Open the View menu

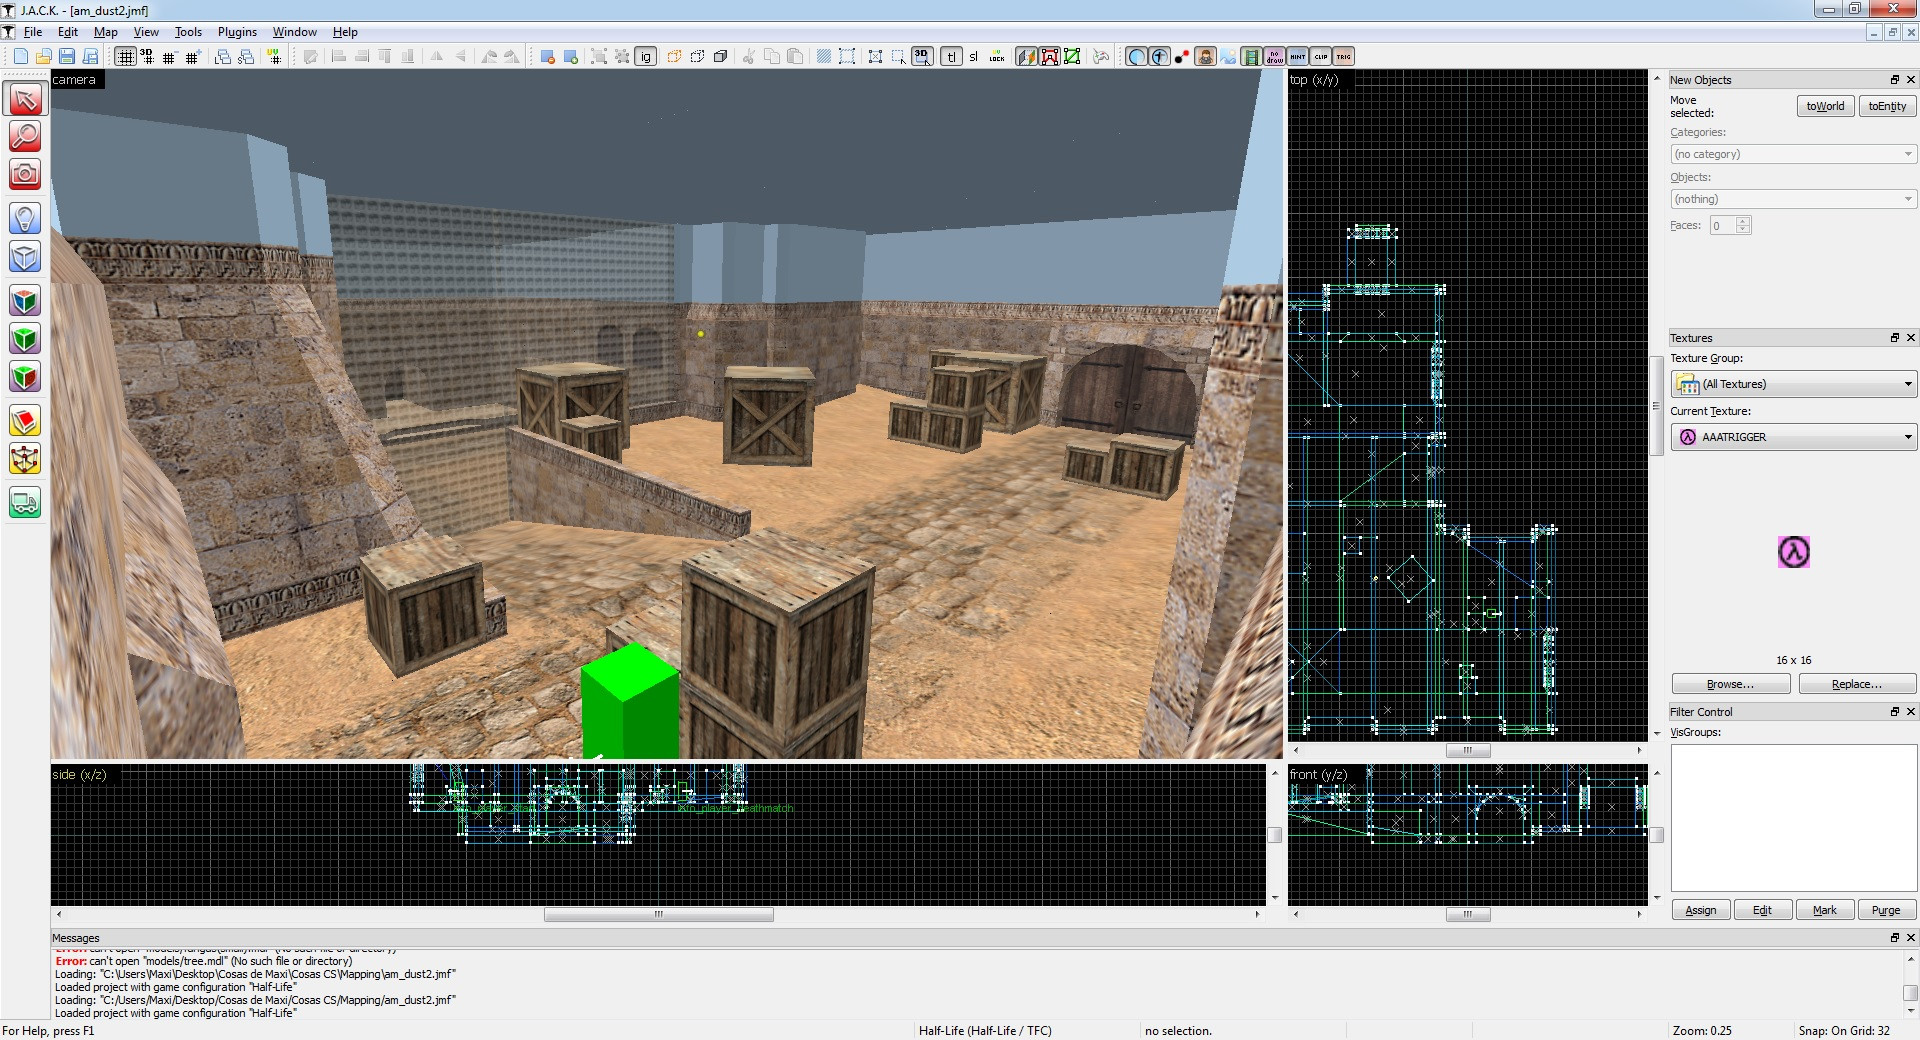tap(146, 32)
